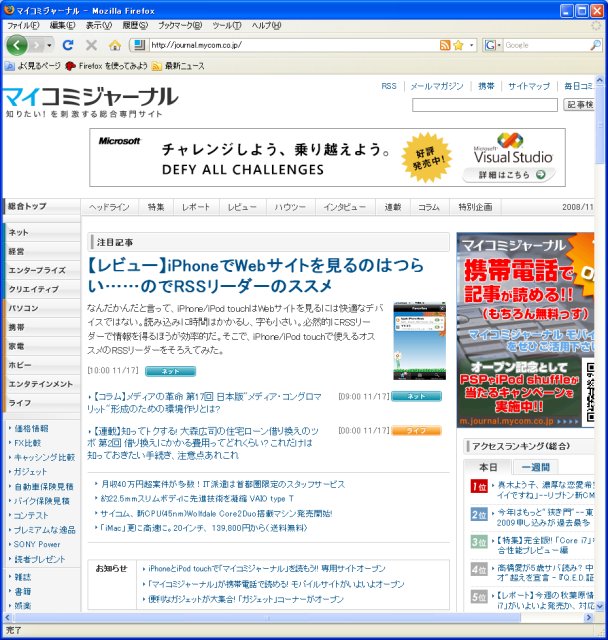608x640 pixels.
Task: Open the ヘルプ menu
Action: pyautogui.click(x=266, y=25)
